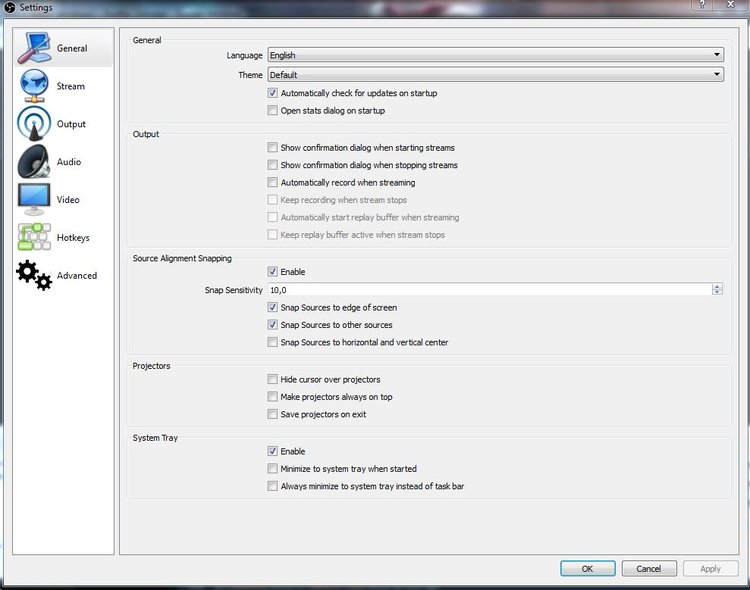
Task: Check Always minimize to system tray option
Action: pos(273,486)
